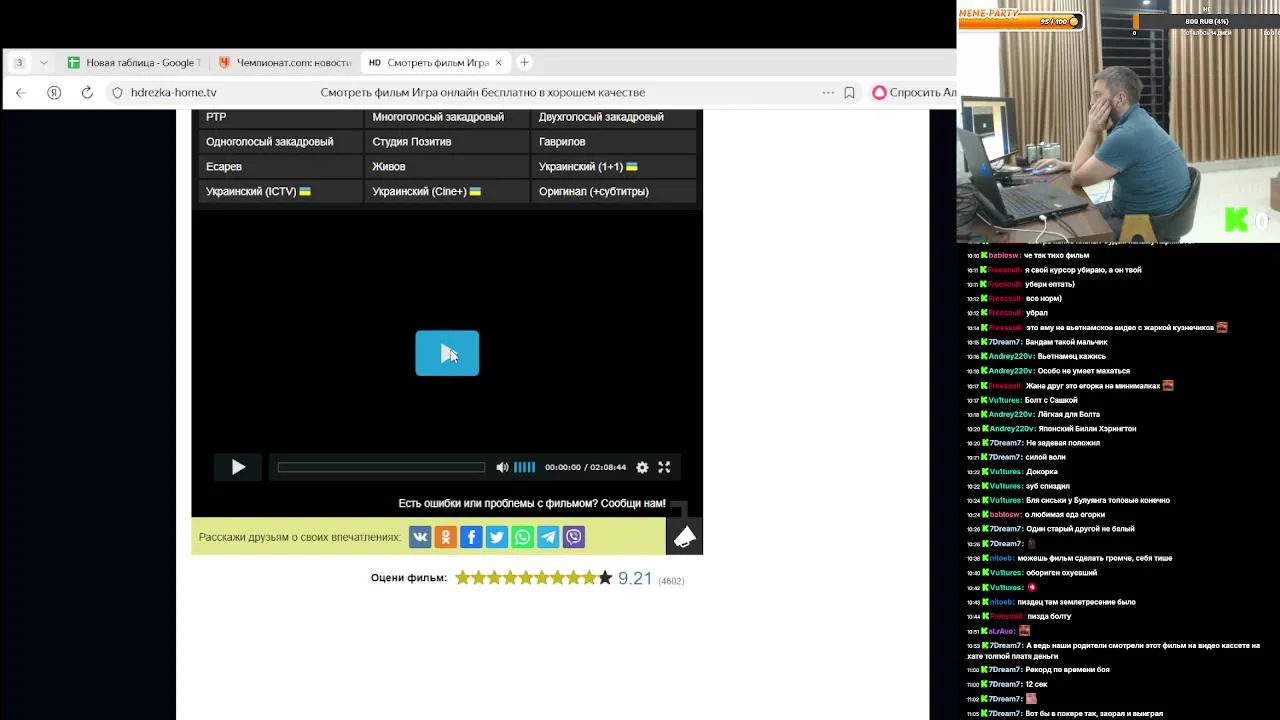Click the film duration text 02:08:44

608,467
